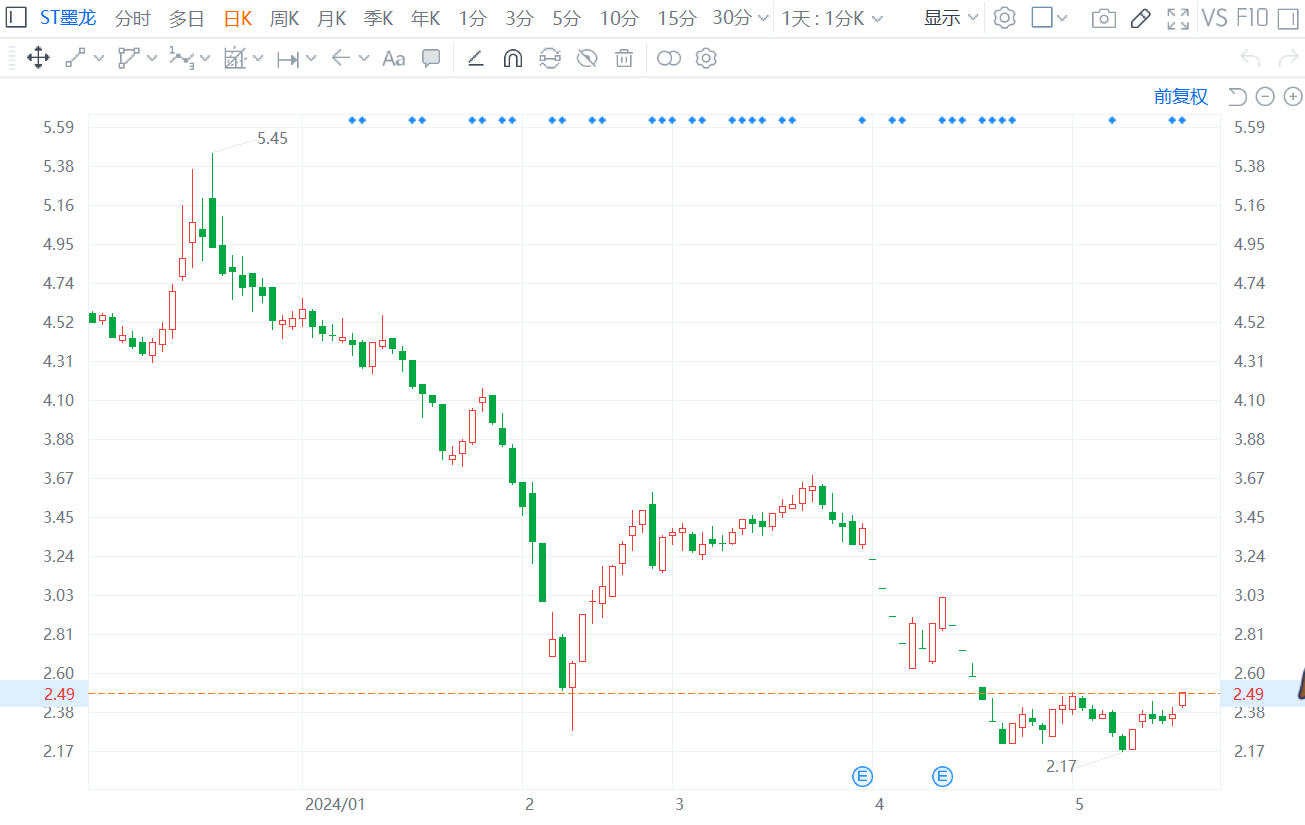The width and height of the screenshot is (1305, 825).
Task: Select the 1分 one-minute interval
Action: 472,18
